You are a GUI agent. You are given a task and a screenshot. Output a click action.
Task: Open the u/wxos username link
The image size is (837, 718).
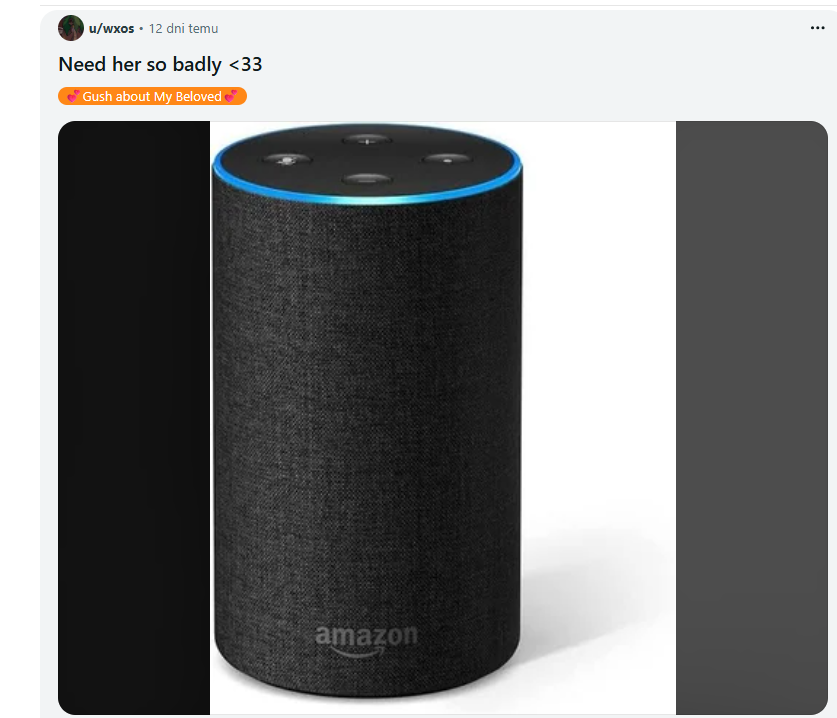tap(111, 29)
